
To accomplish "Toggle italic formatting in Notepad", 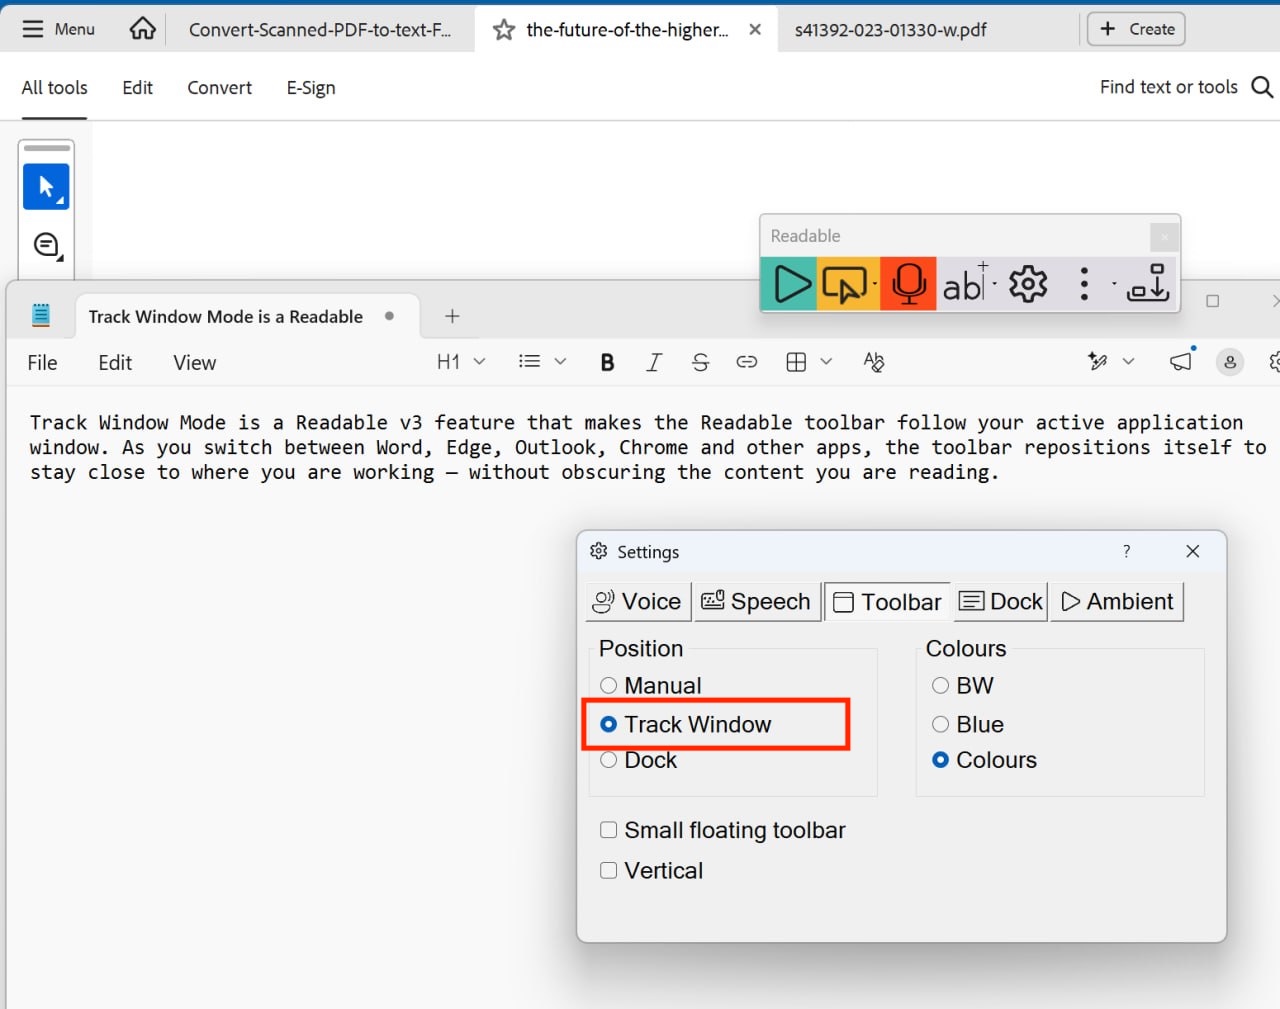I will (x=654, y=362).
